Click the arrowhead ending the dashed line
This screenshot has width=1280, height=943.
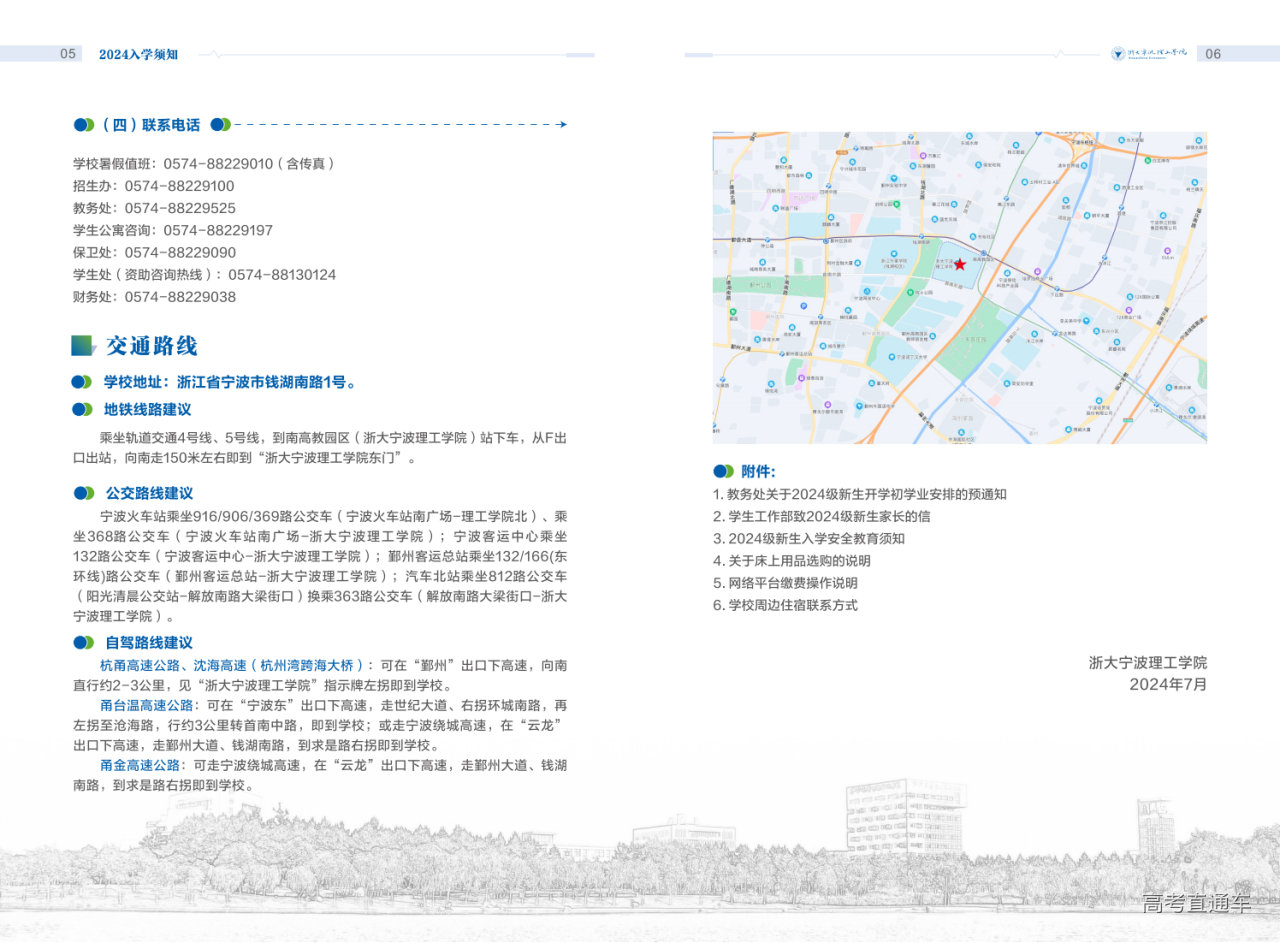tap(563, 125)
